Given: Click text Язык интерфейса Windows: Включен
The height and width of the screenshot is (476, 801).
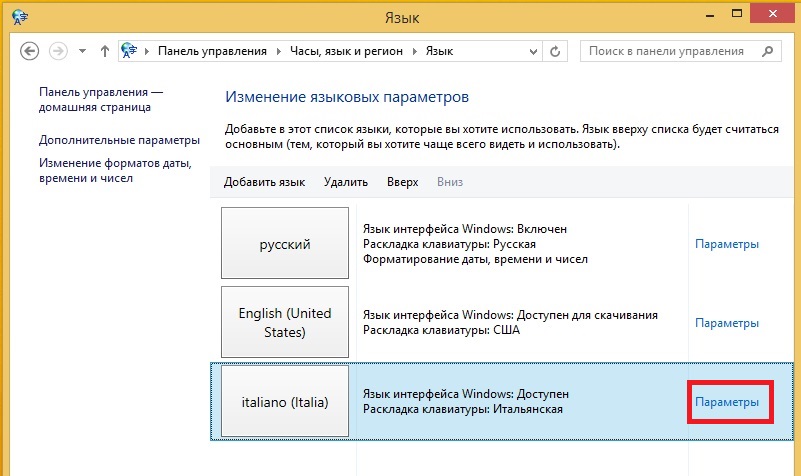Looking at the screenshot, I should [x=465, y=229].
